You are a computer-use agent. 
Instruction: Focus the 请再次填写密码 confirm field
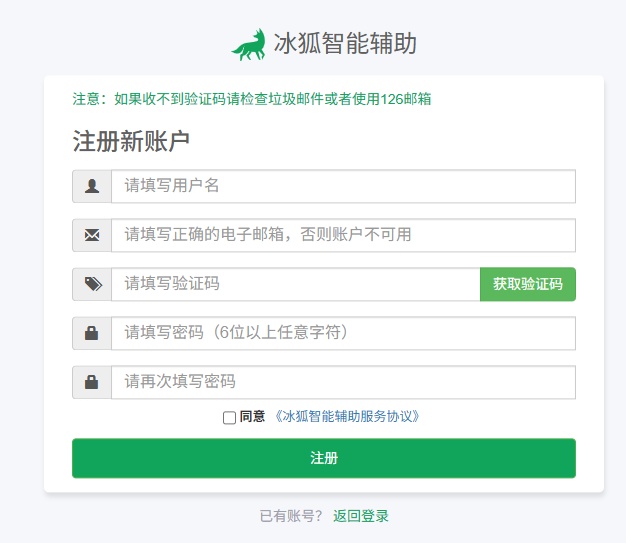343,382
